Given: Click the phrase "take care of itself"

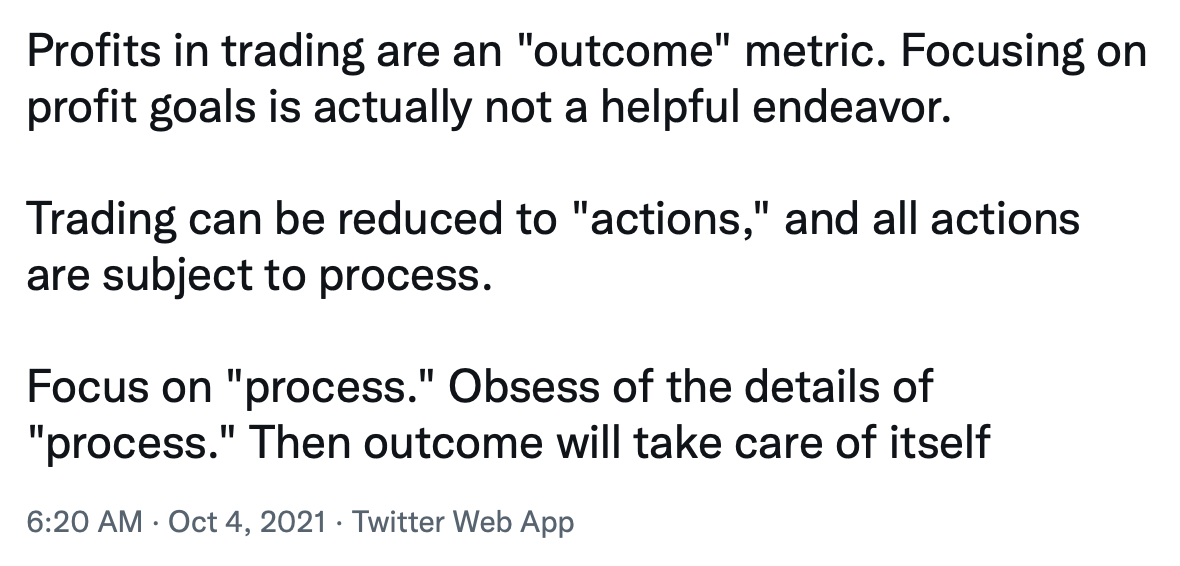Looking at the screenshot, I should [x=811, y=443].
